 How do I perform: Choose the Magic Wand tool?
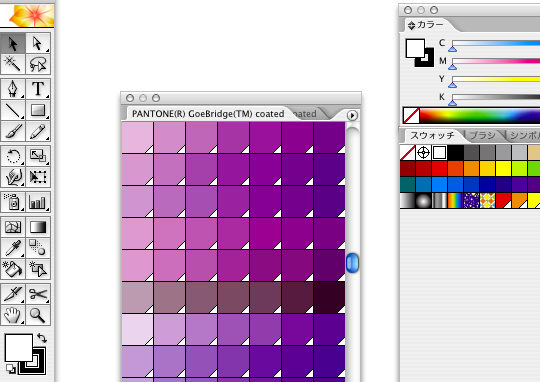click(x=13, y=64)
